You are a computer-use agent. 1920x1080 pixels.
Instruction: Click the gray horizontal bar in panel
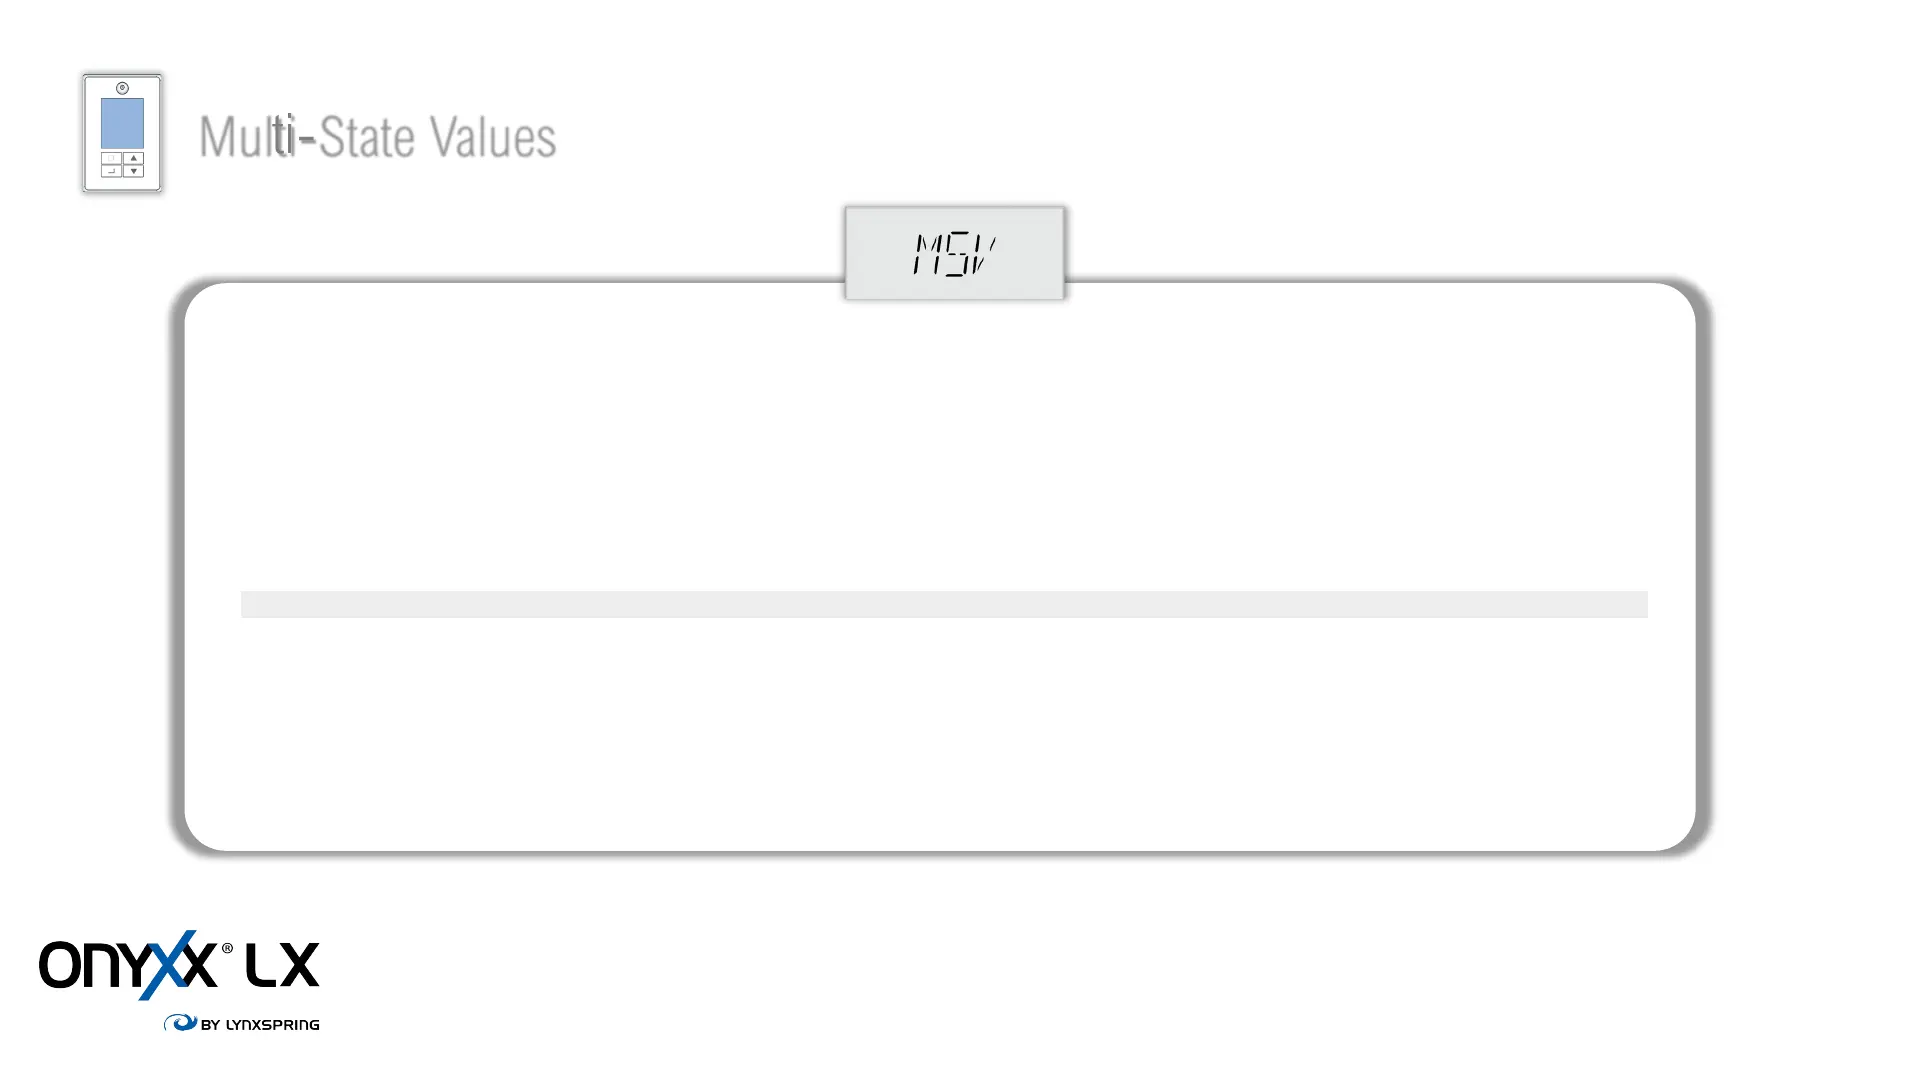pos(944,604)
